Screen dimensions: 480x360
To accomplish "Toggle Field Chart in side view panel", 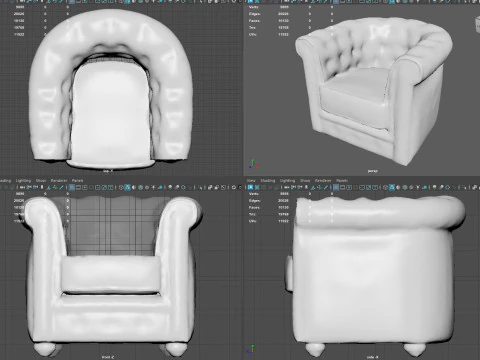I will click(x=362, y=187).
